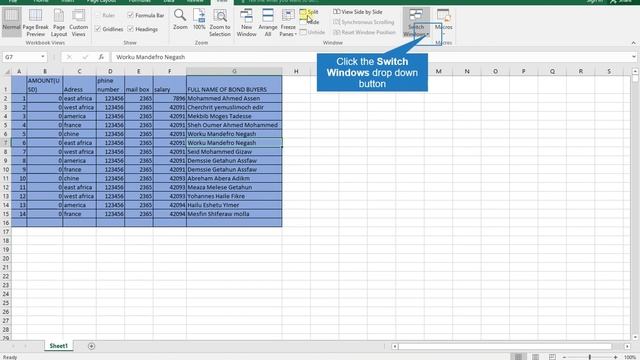Expand the formula bar
Image resolution: width=640 pixels, height=360 pixels.
click(633, 57)
